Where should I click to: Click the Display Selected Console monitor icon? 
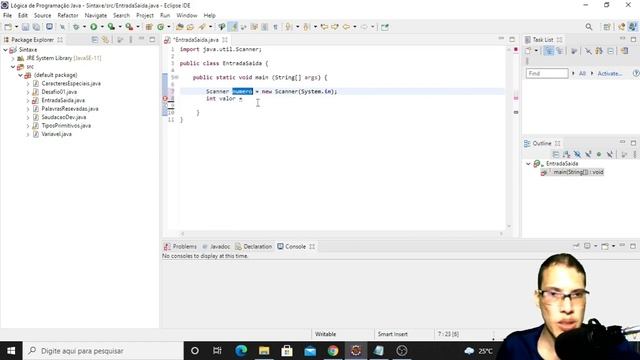587,246
